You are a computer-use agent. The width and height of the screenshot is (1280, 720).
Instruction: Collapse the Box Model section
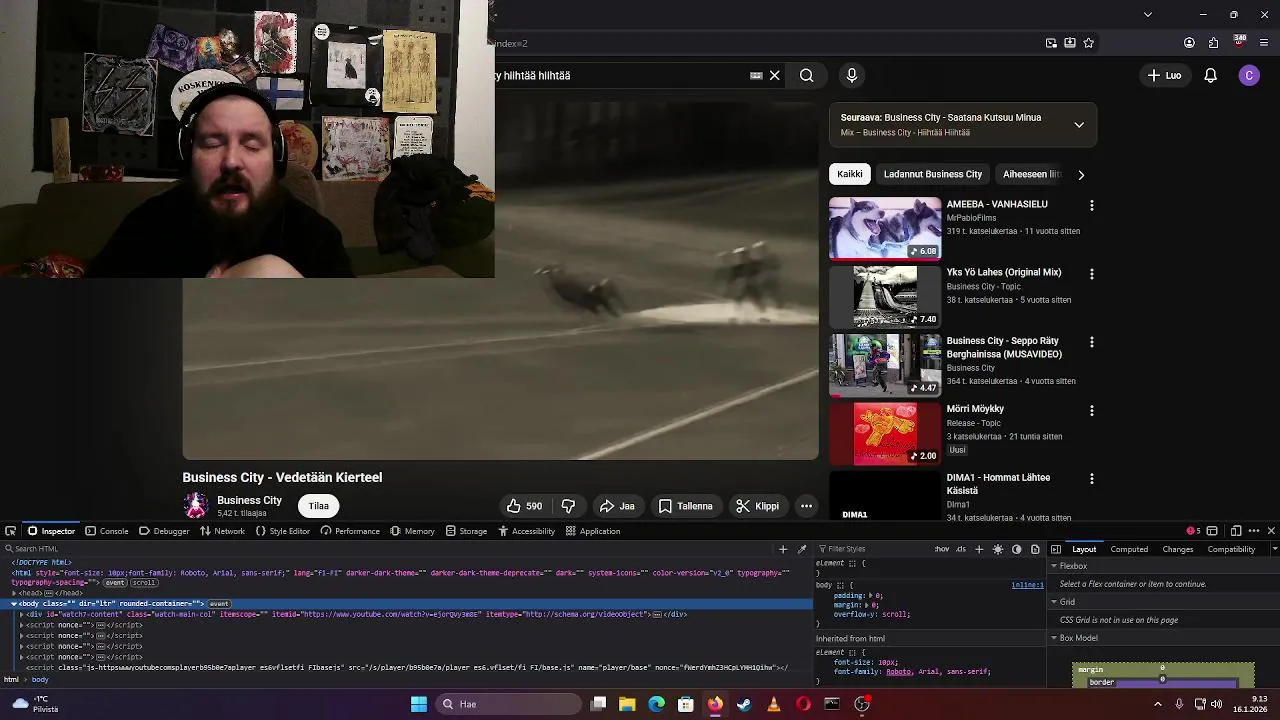tap(1054, 638)
